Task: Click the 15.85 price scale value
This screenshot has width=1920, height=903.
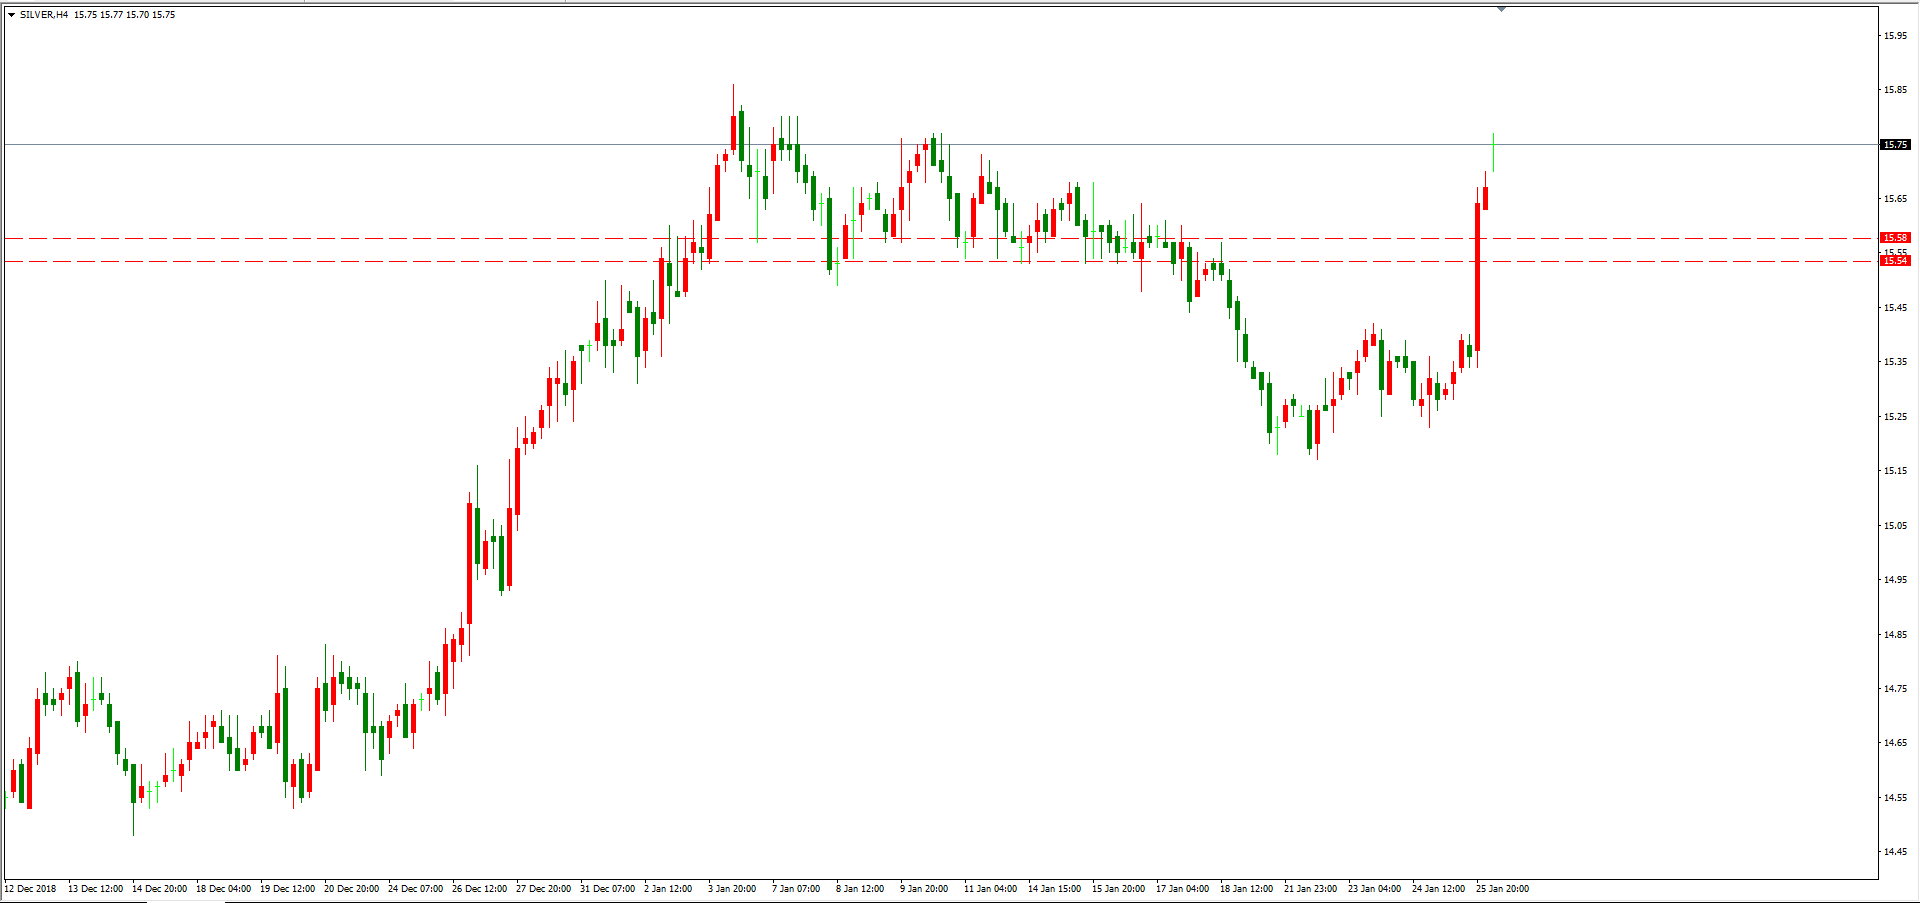Action: point(1895,90)
